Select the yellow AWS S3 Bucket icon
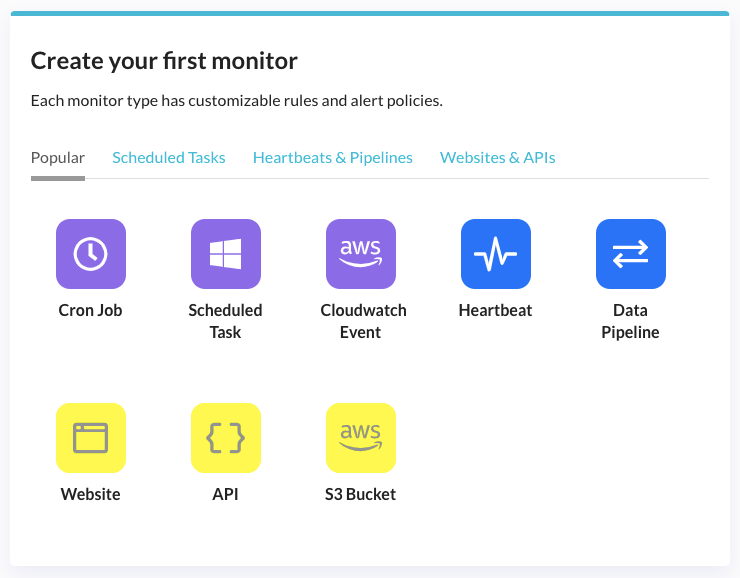The width and height of the screenshot is (740, 578). [360, 438]
